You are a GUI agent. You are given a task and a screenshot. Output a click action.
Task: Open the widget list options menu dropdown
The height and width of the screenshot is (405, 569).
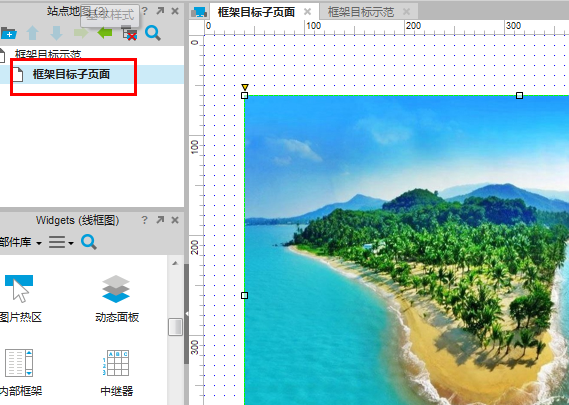[x=61, y=242]
